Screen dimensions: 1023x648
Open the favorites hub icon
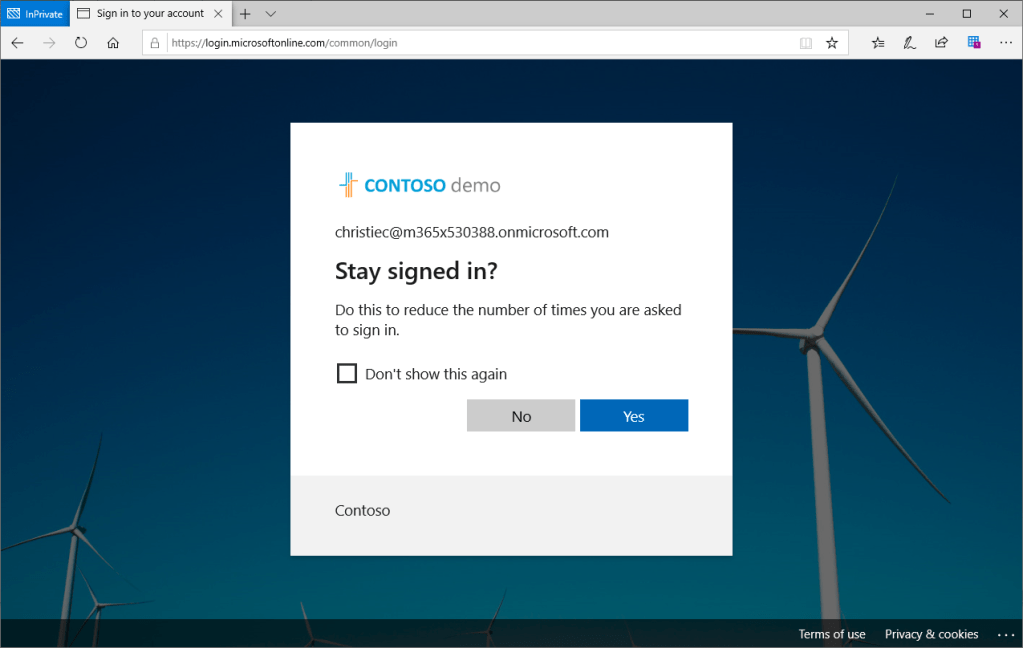point(878,43)
